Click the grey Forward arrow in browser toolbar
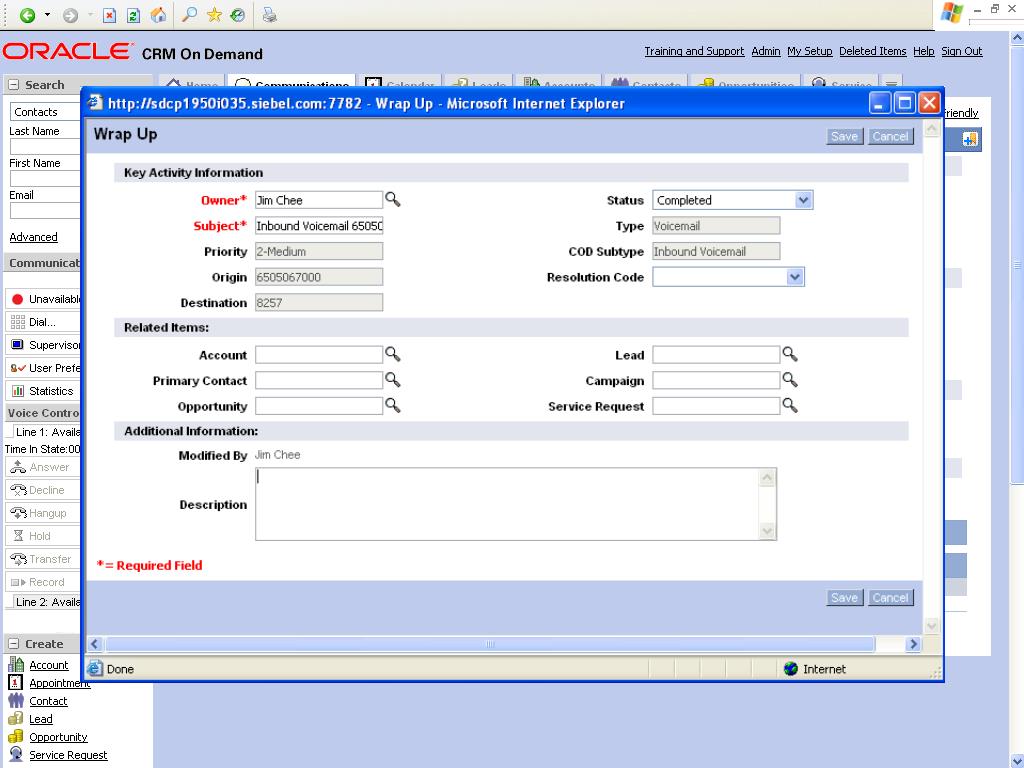 [x=70, y=15]
